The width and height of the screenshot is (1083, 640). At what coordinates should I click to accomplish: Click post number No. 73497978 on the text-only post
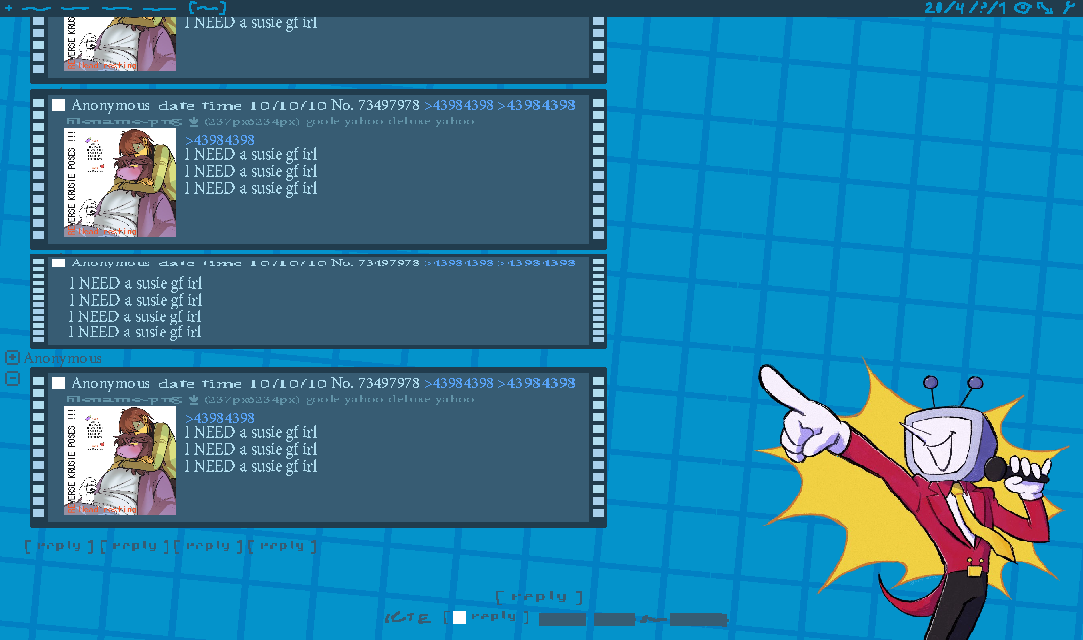pos(375,263)
